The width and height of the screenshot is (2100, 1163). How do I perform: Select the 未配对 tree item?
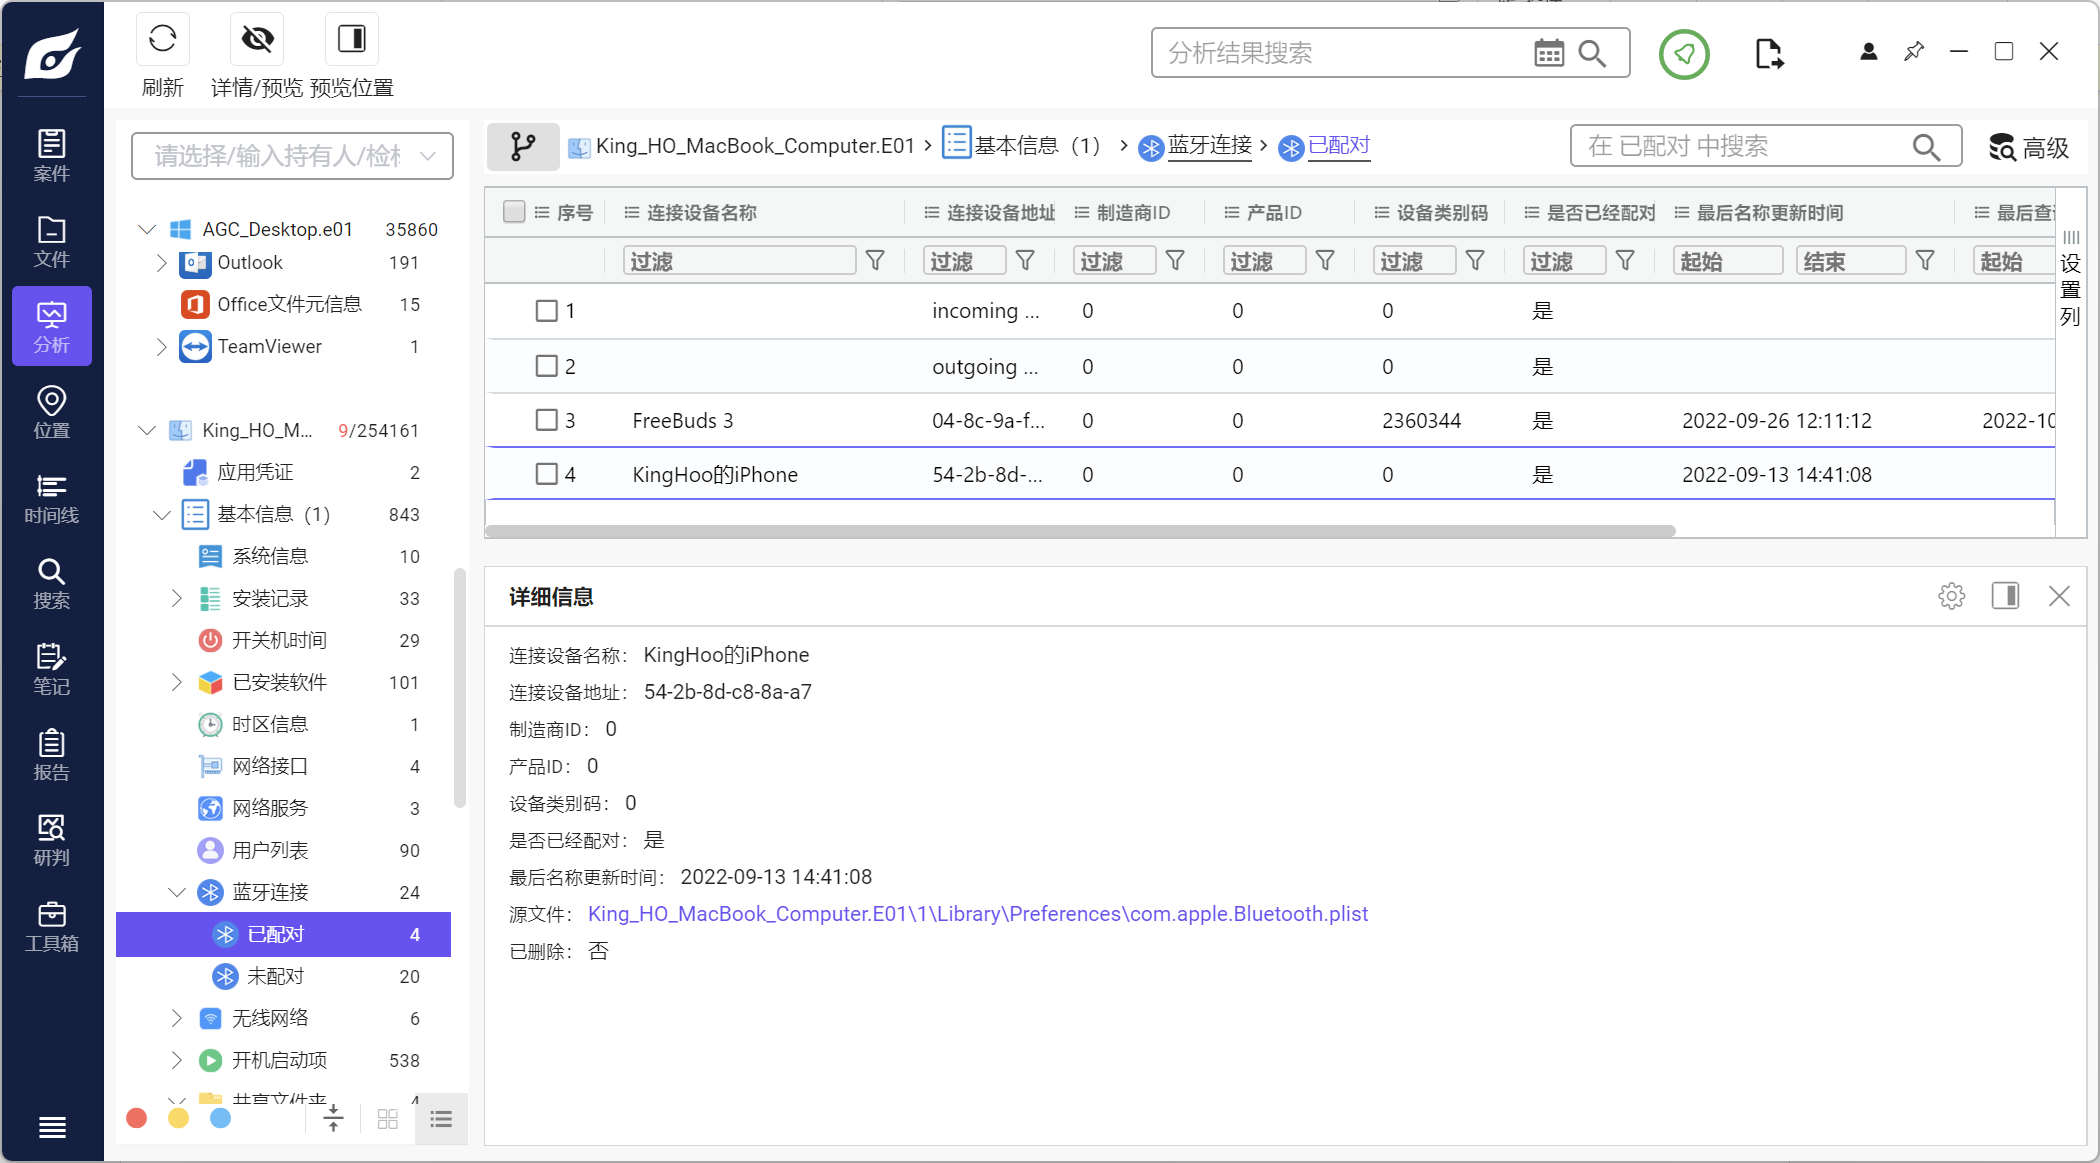[x=284, y=976]
